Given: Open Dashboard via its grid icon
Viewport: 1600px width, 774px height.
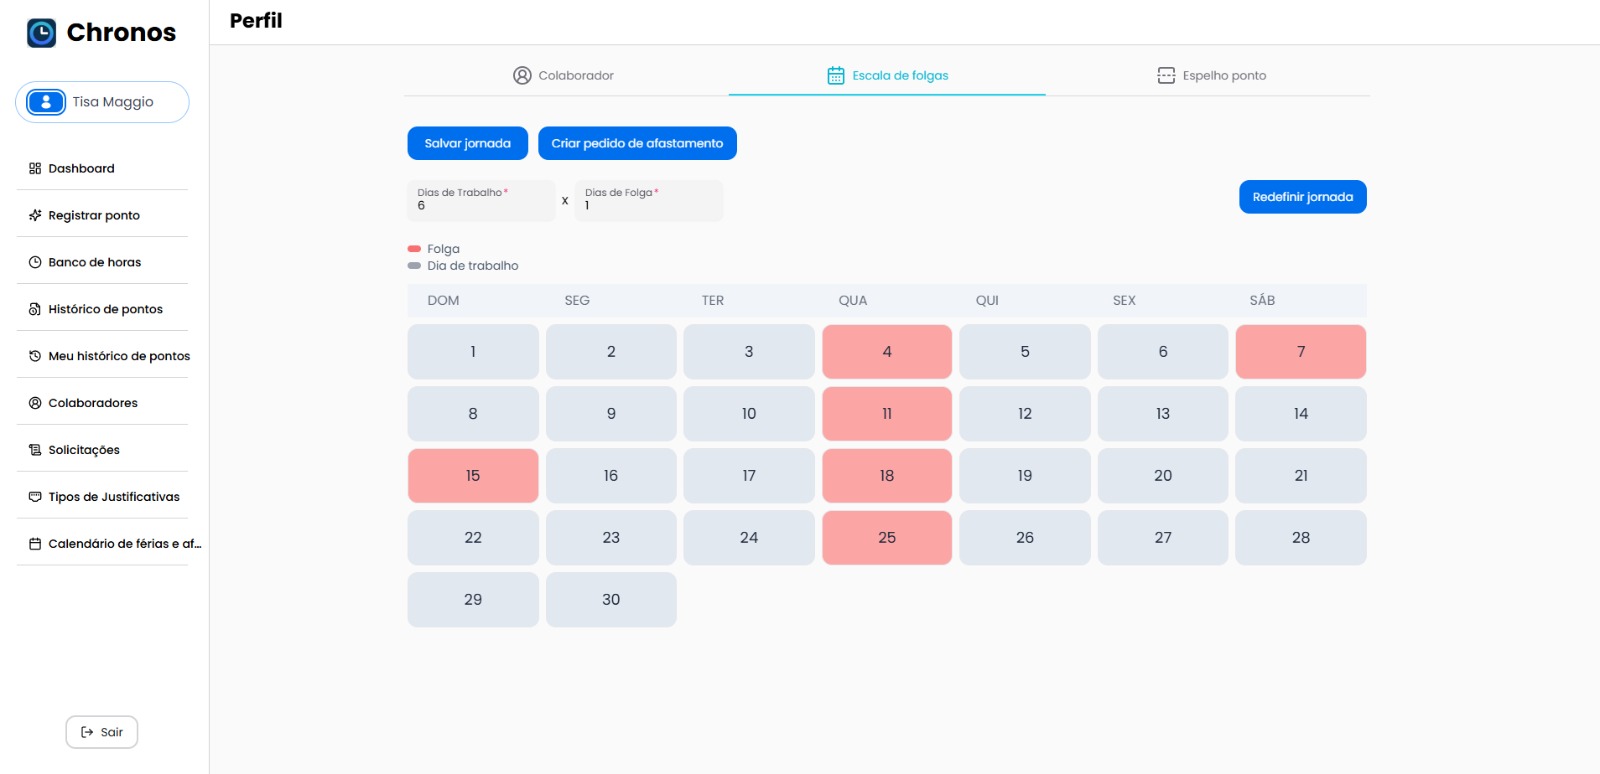Looking at the screenshot, I should coord(35,168).
